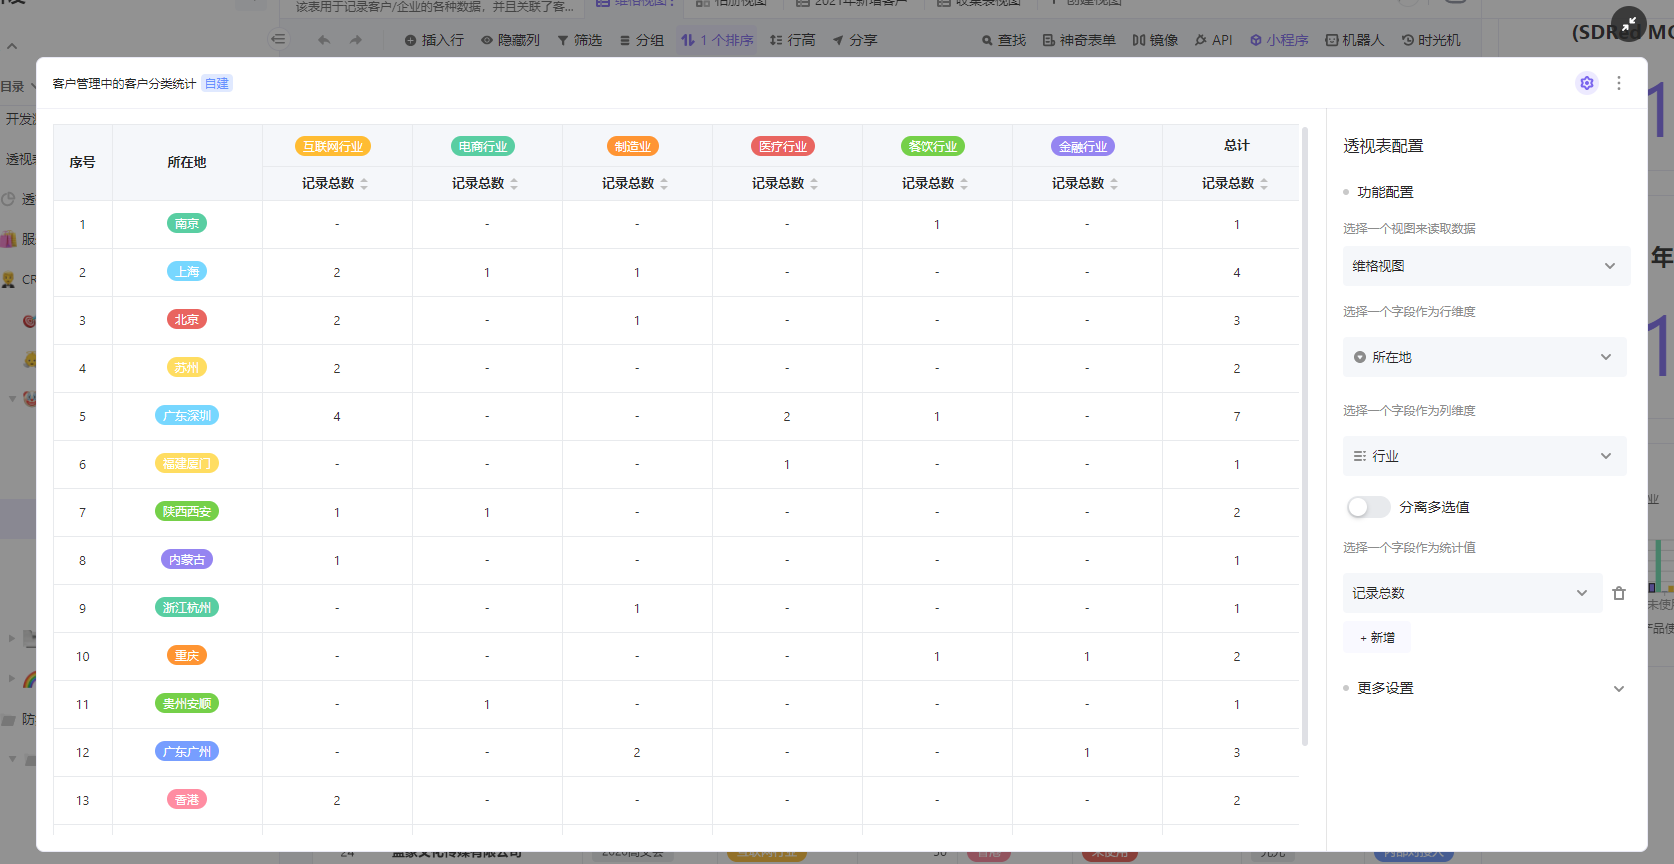Collapse sidebar icon in background toolbar
This screenshot has height=864, width=1674.
[278, 40]
